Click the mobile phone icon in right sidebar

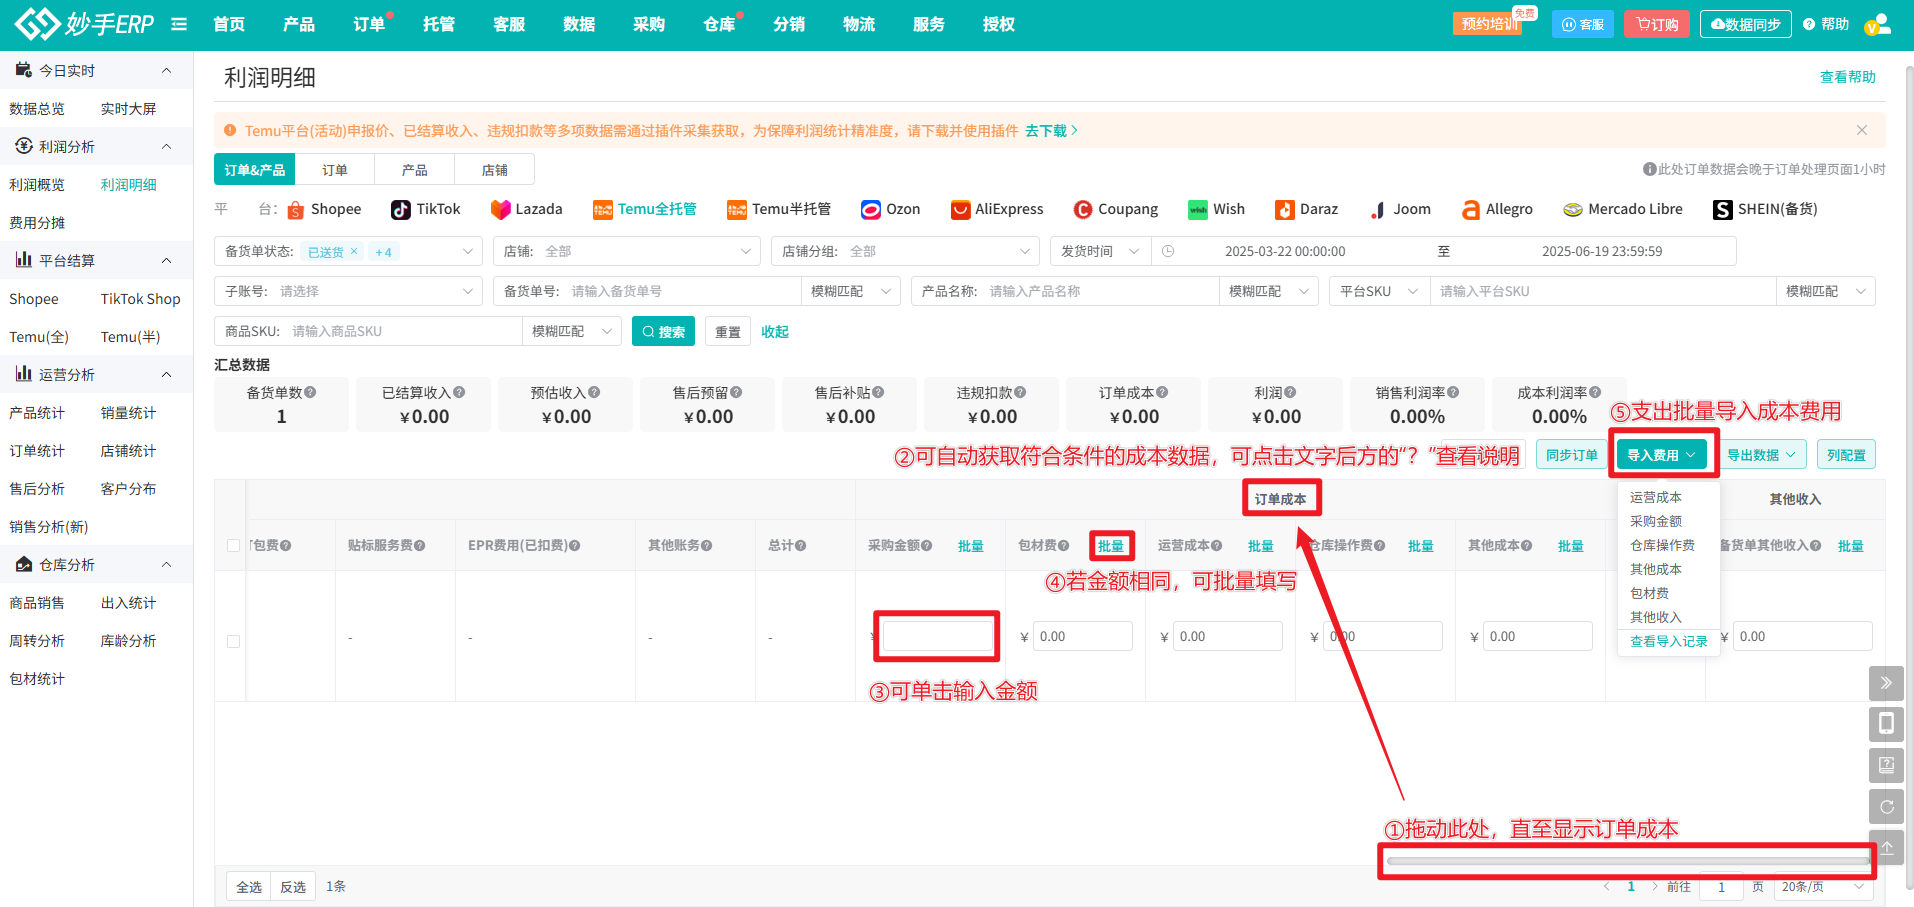[x=1886, y=723]
